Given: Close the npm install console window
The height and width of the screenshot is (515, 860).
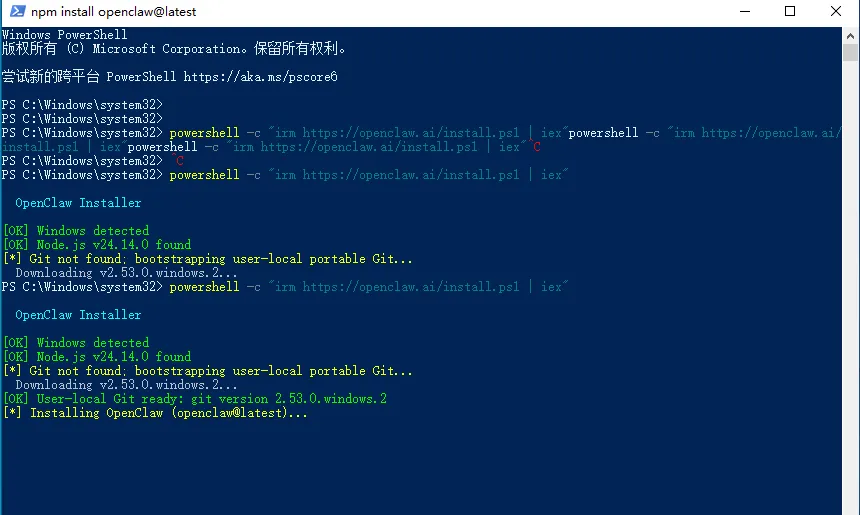Looking at the screenshot, I should tap(836, 12).
